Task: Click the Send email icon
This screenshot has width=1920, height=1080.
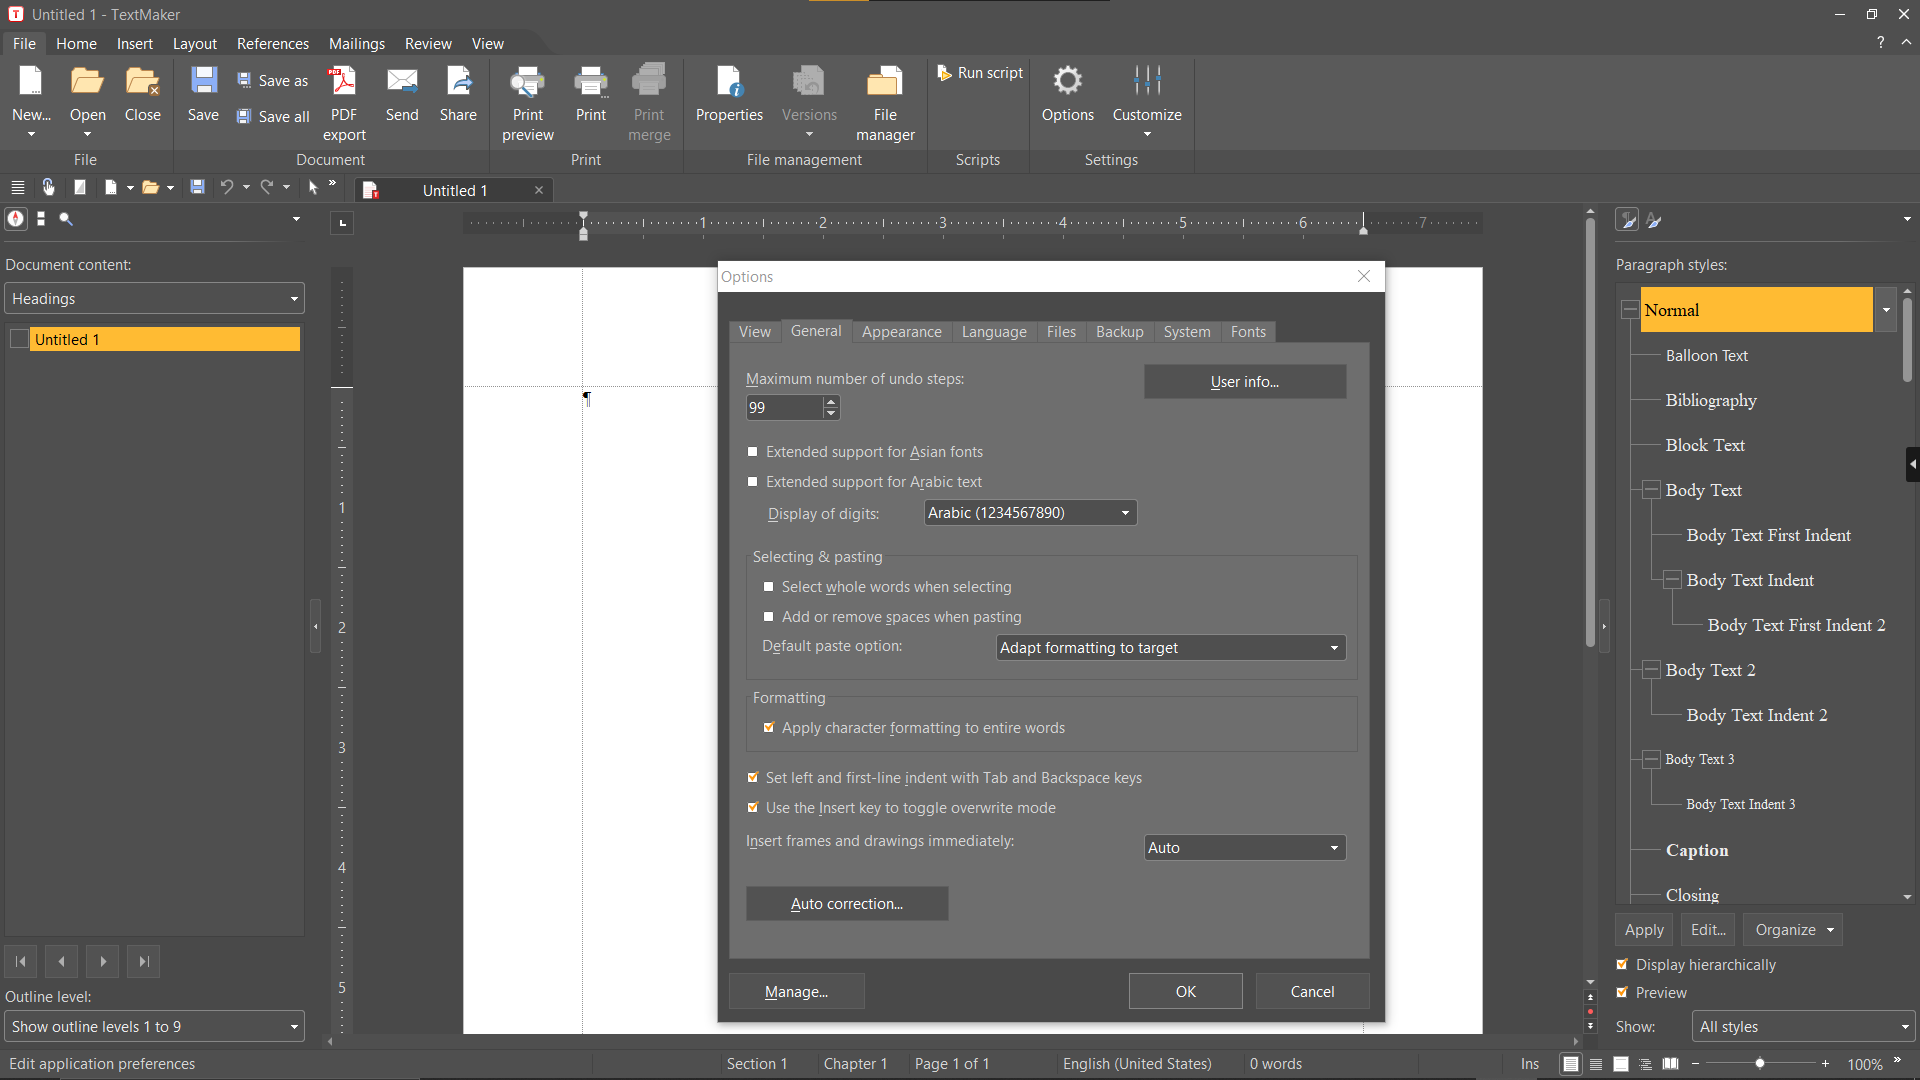Action: (402, 82)
